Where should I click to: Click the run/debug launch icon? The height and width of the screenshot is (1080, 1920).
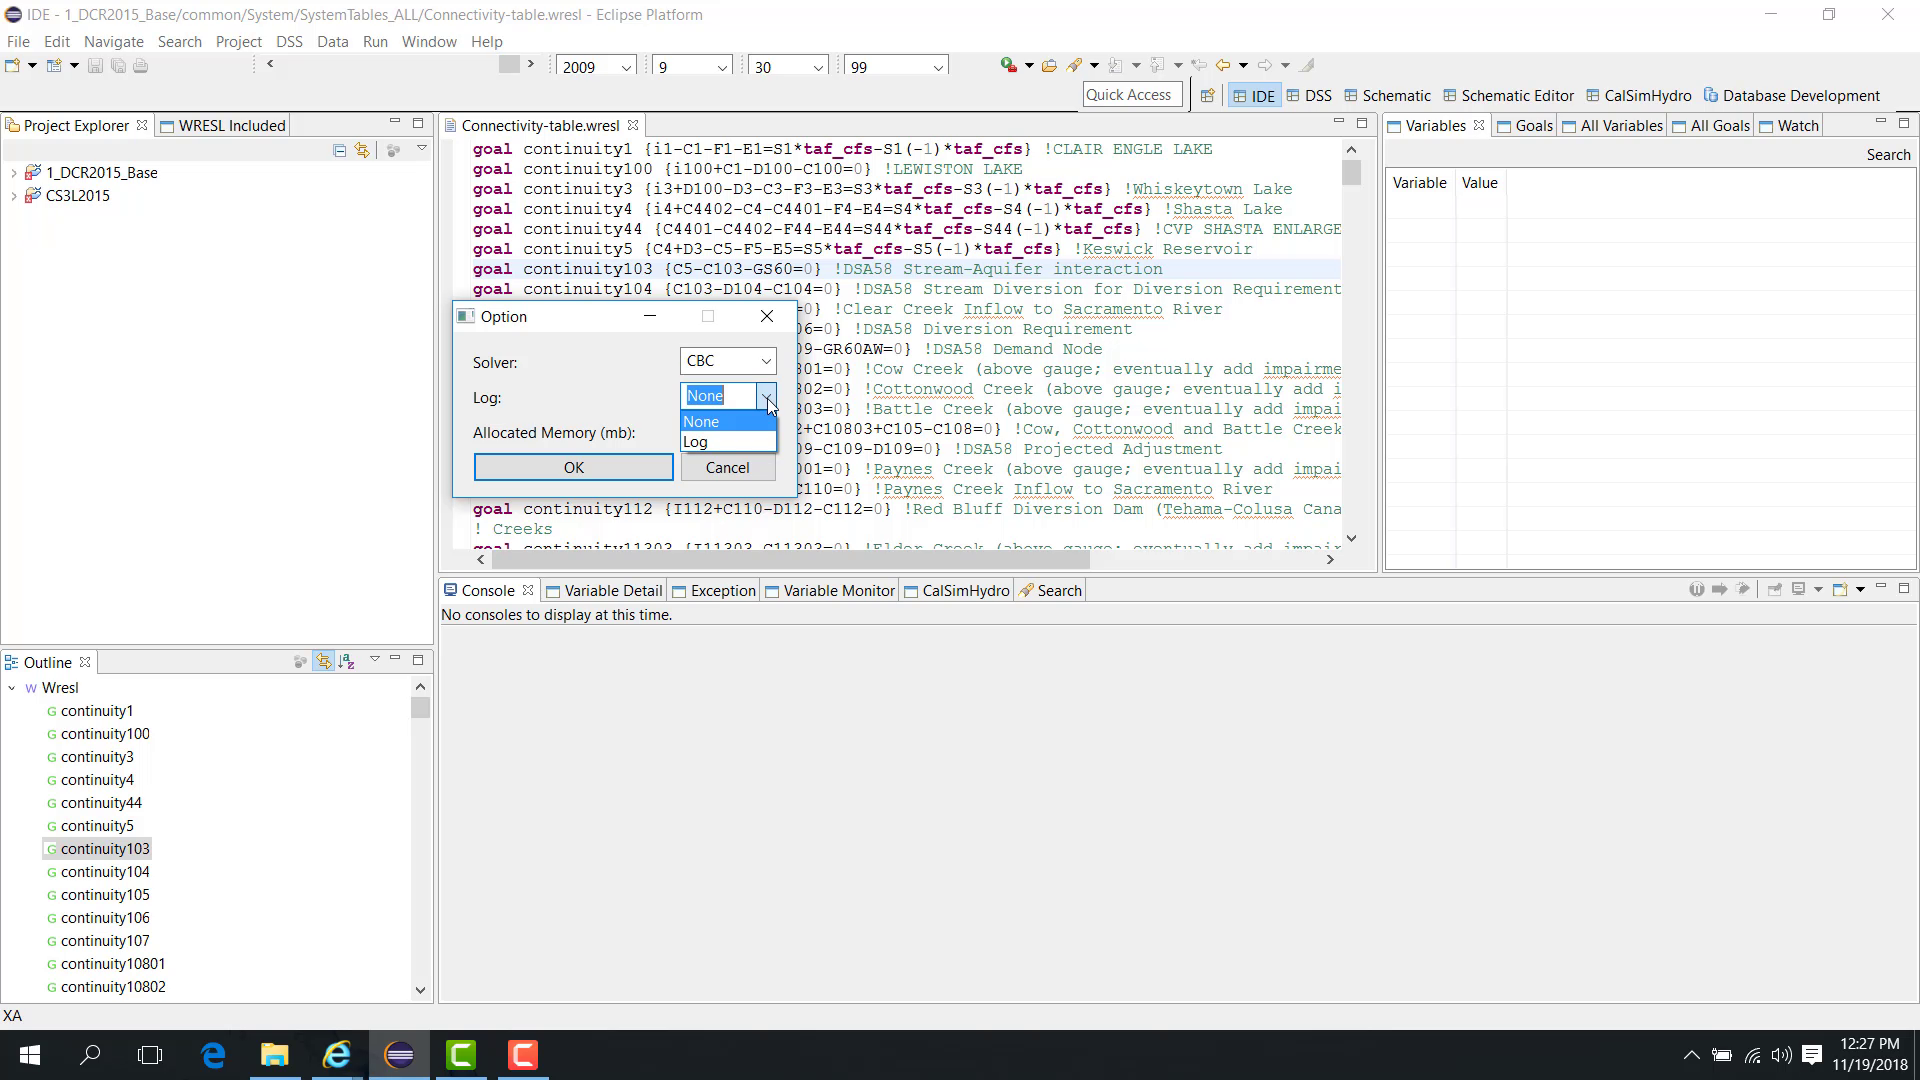[x=1008, y=65]
